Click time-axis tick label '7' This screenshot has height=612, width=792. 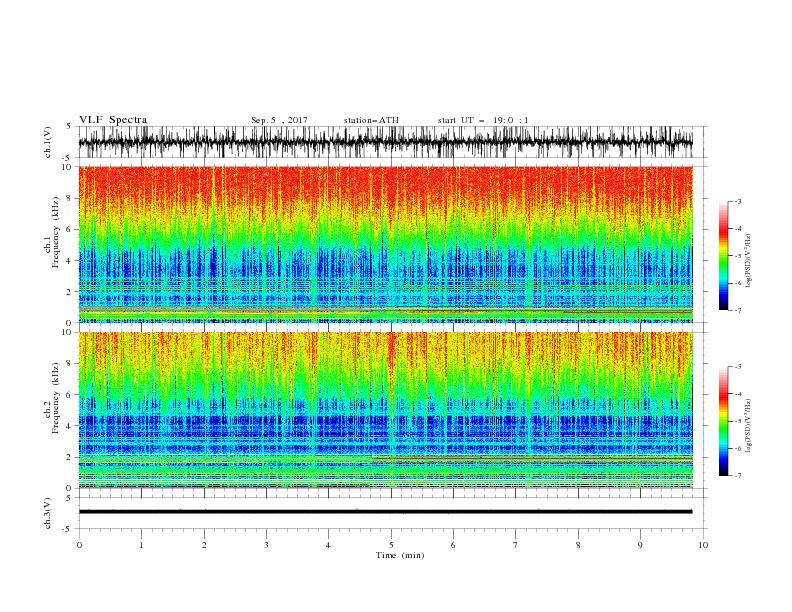pos(516,545)
